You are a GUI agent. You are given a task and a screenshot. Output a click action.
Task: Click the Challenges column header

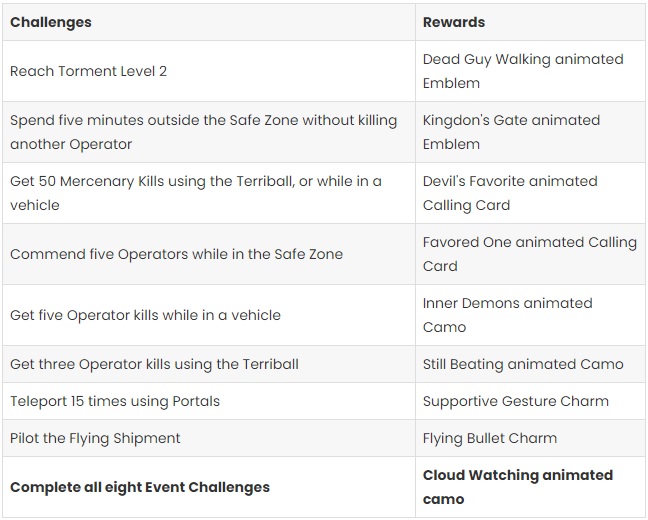click(x=50, y=22)
